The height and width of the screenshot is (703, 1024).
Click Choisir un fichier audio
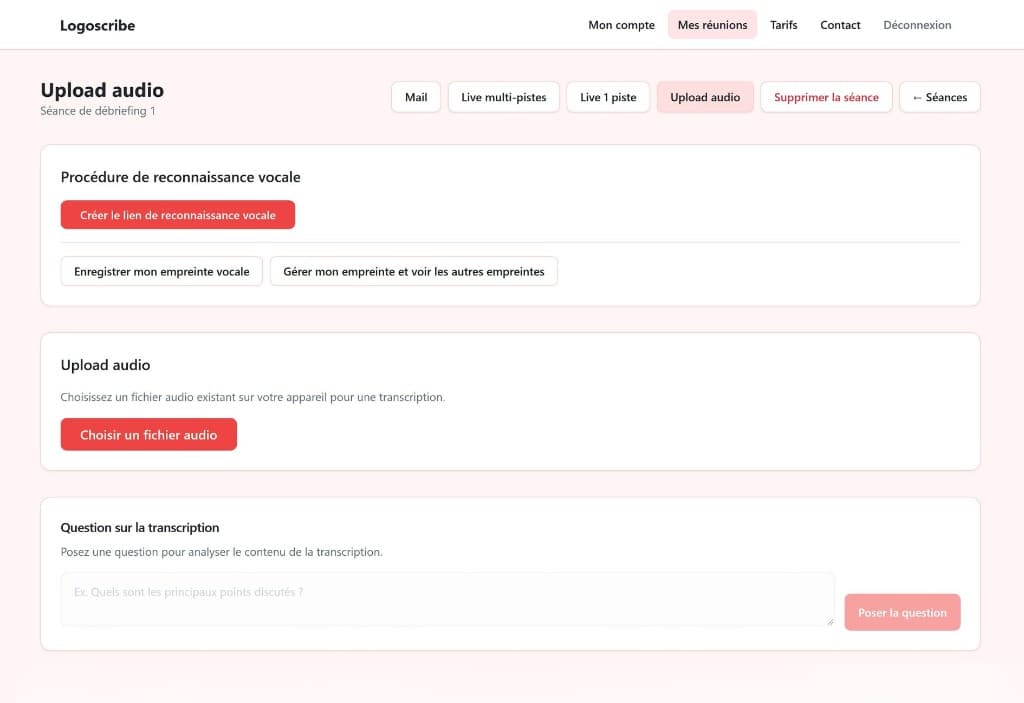(x=148, y=434)
